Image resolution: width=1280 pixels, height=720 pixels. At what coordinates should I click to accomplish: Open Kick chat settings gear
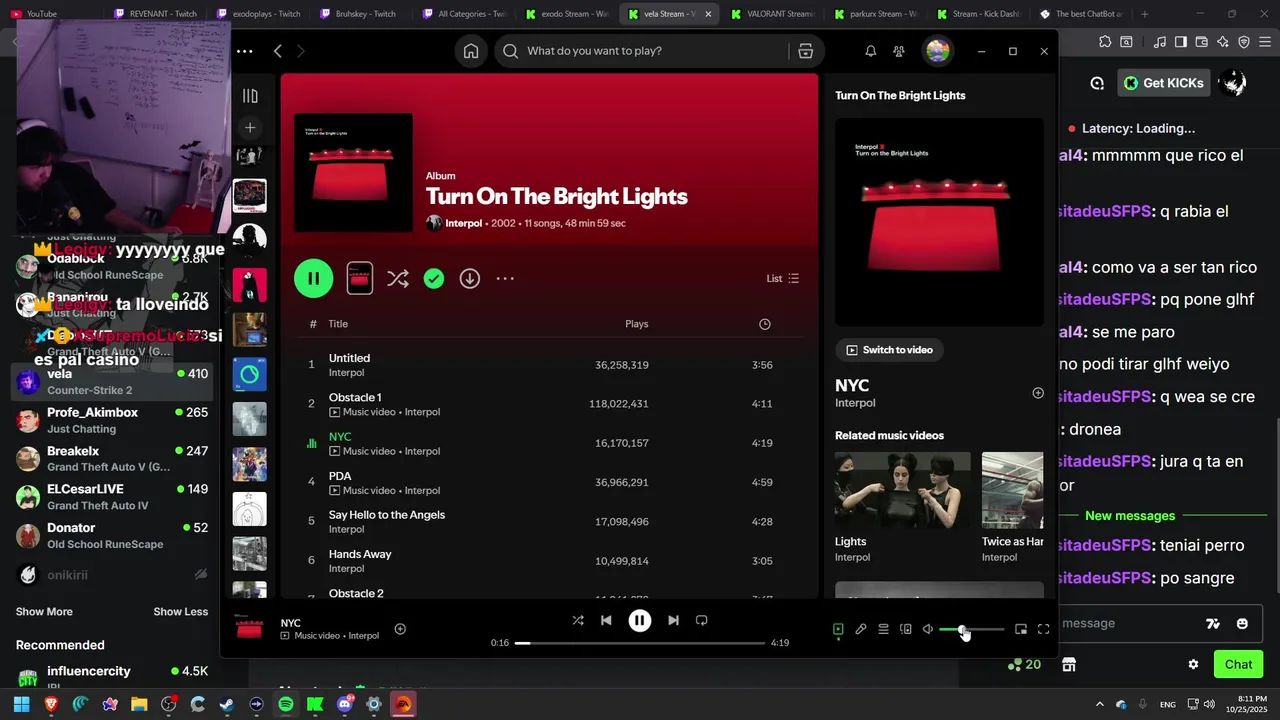tap(1193, 664)
